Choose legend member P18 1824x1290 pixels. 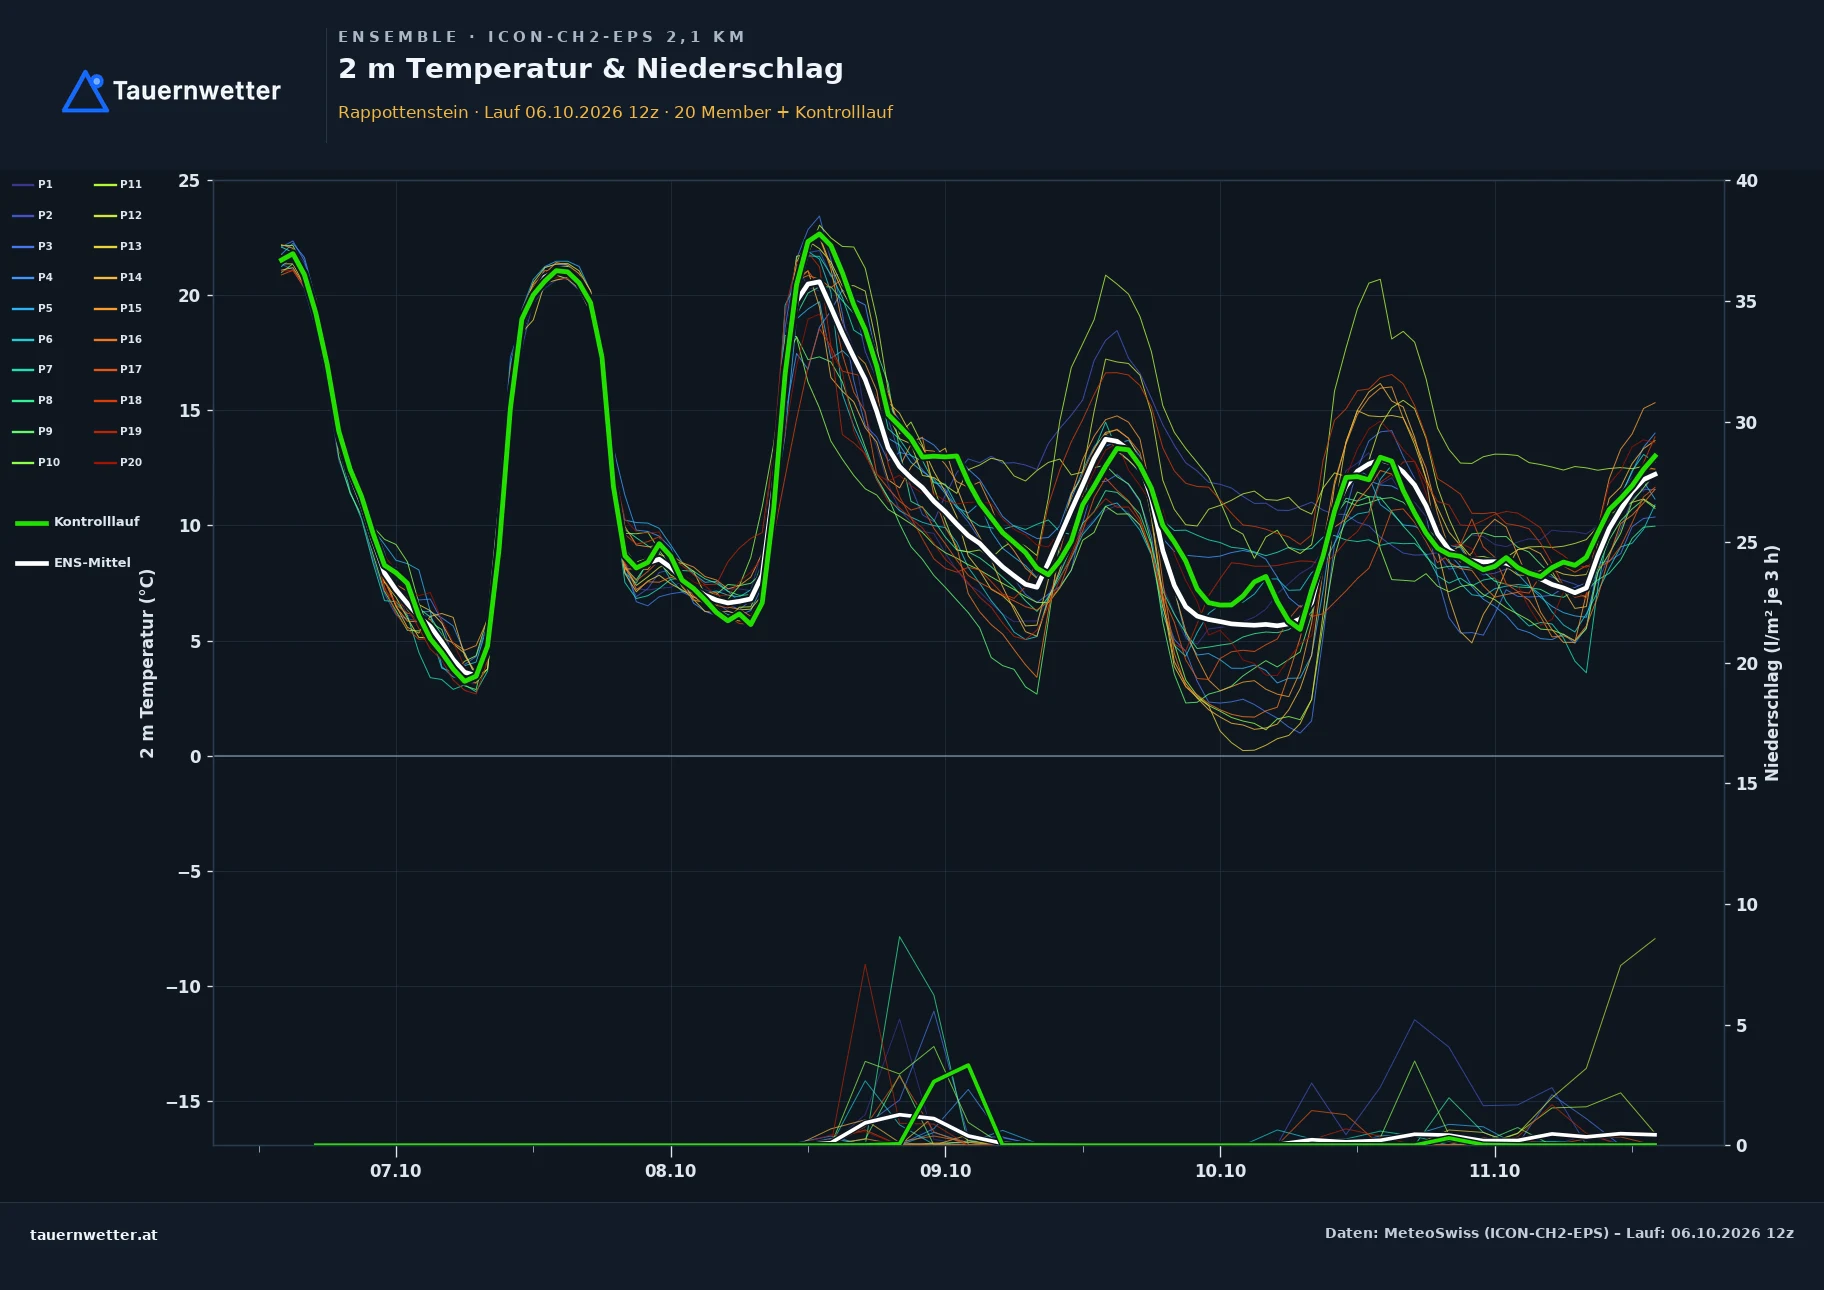pos(118,400)
